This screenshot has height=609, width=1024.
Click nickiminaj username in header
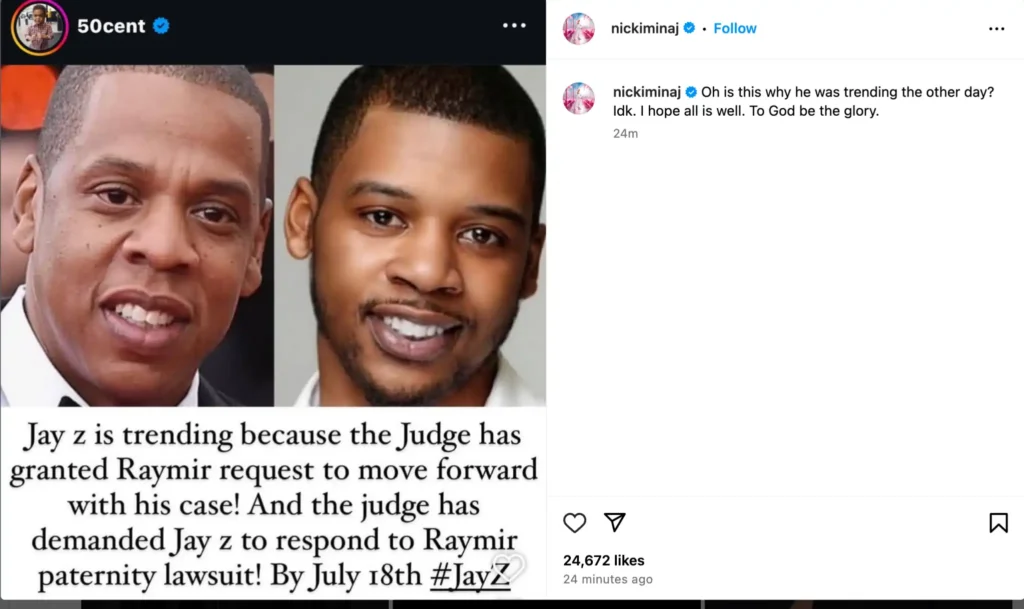pos(645,28)
